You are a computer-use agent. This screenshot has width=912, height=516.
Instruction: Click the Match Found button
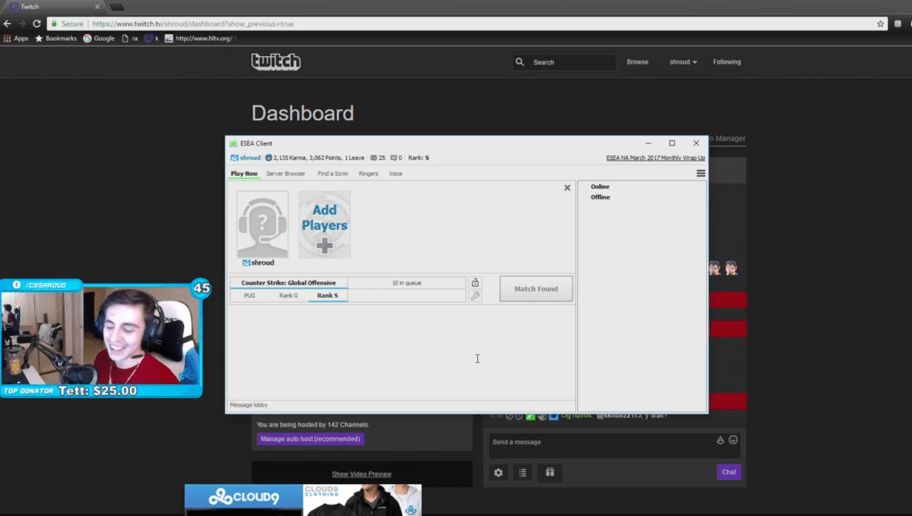click(x=536, y=289)
